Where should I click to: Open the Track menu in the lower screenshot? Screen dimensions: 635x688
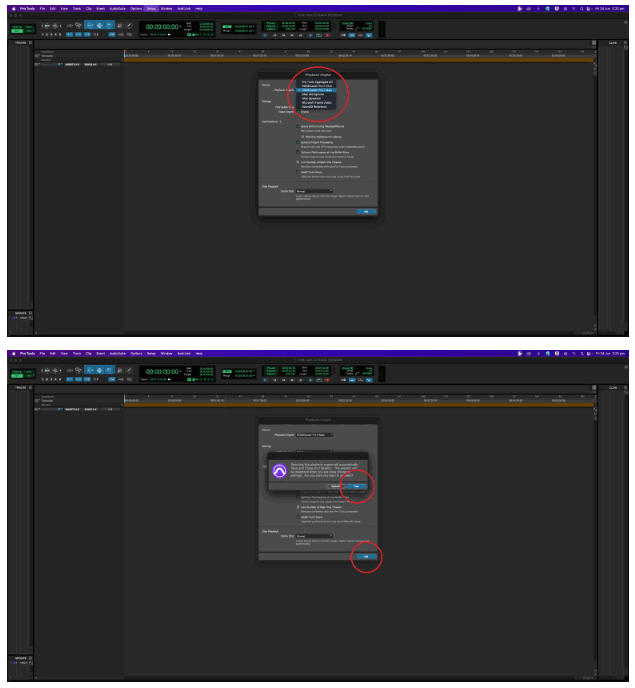tap(77, 353)
